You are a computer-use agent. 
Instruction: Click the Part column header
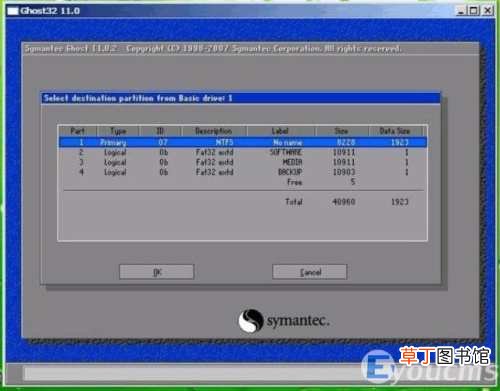(x=78, y=131)
